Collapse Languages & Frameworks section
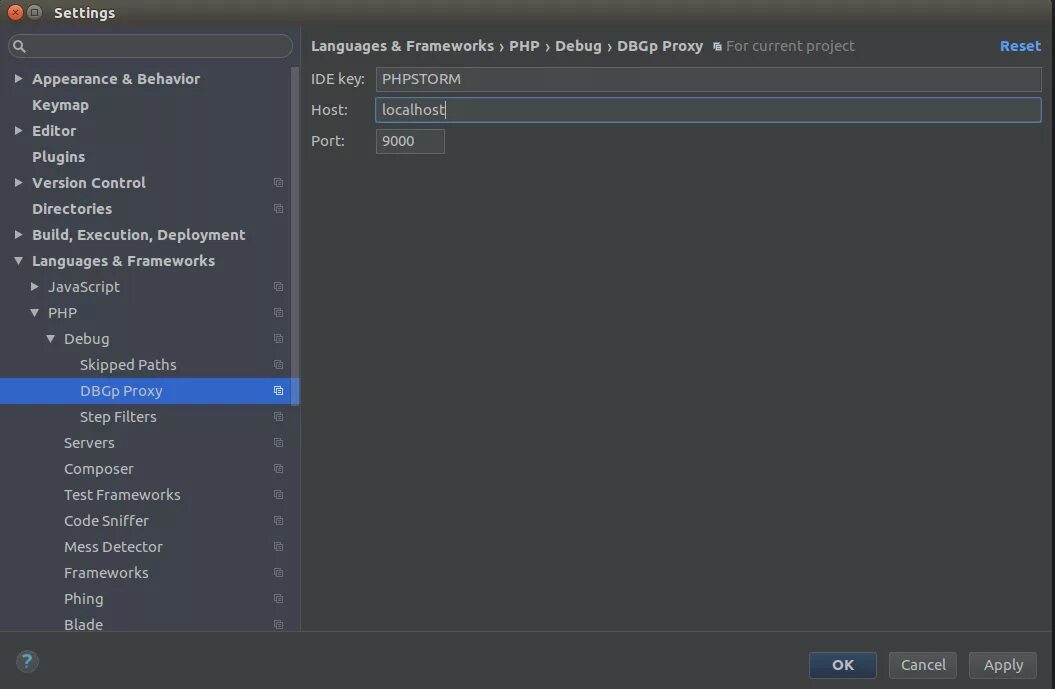 click(18, 261)
